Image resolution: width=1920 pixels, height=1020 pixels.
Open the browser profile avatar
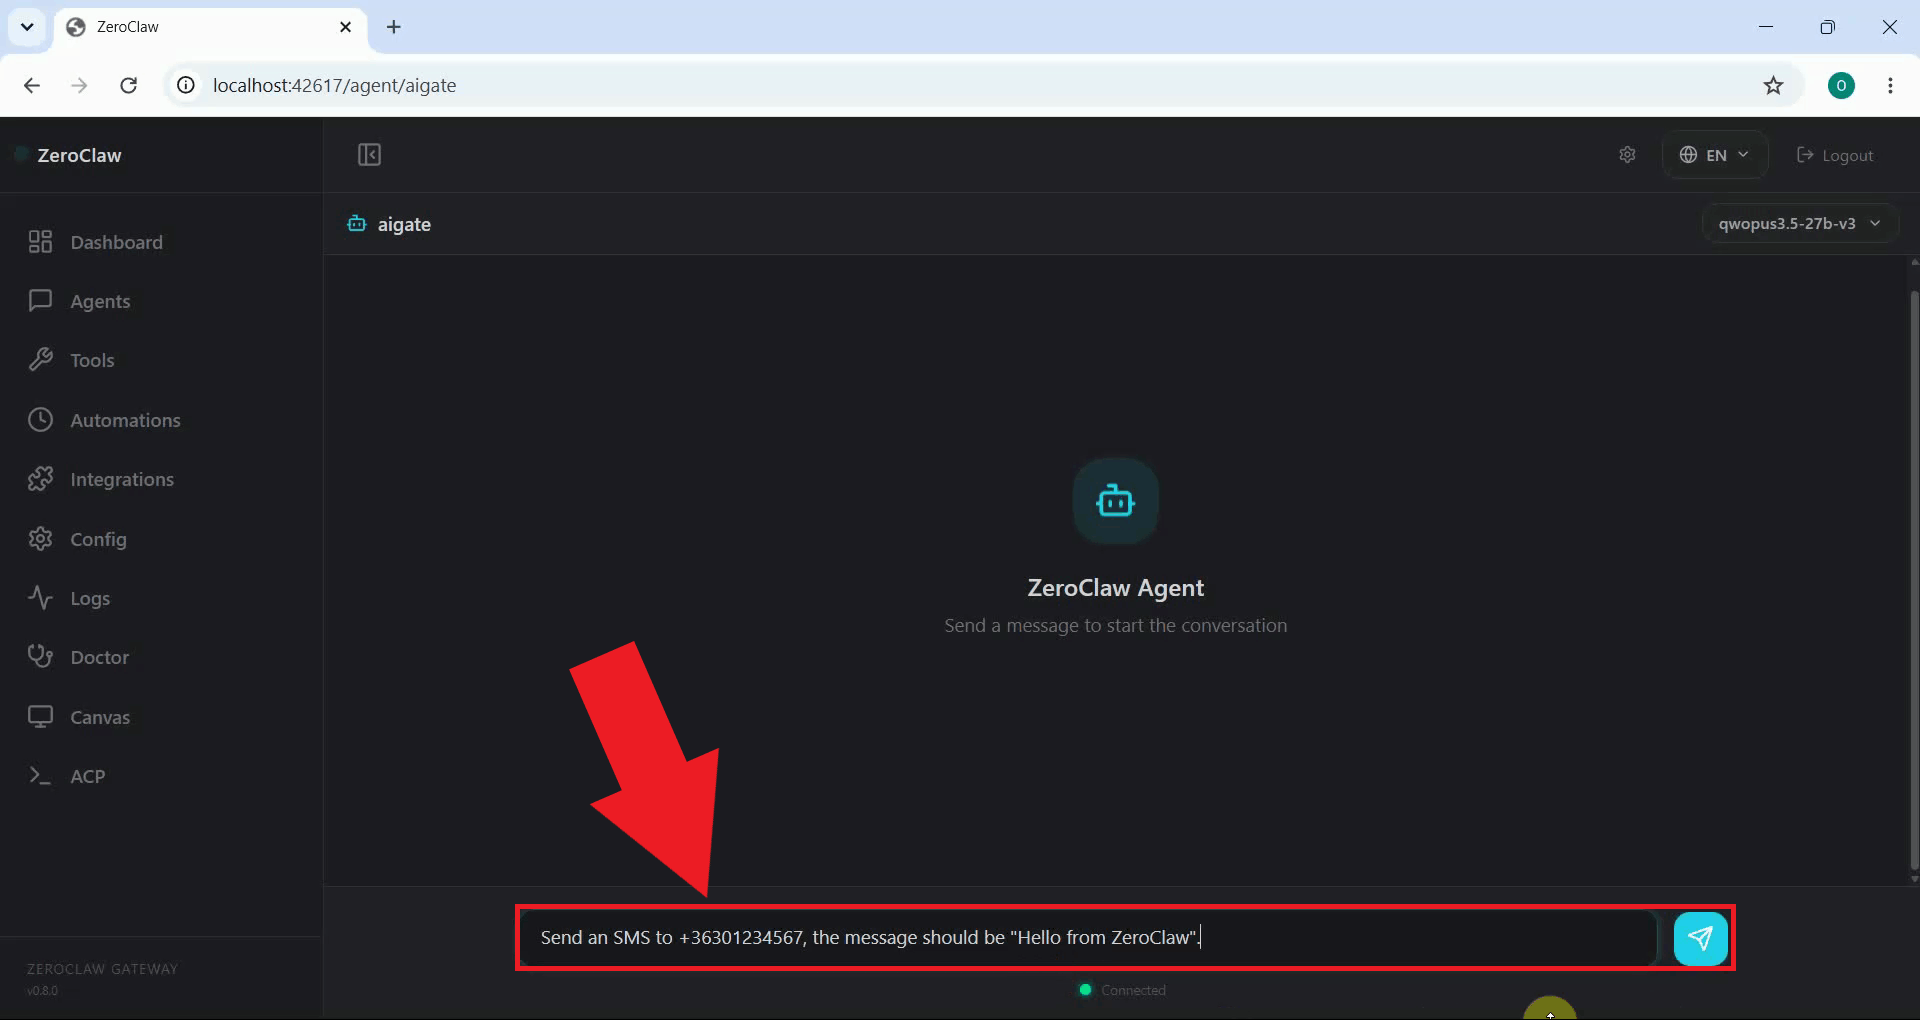click(x=1841, y=85)
